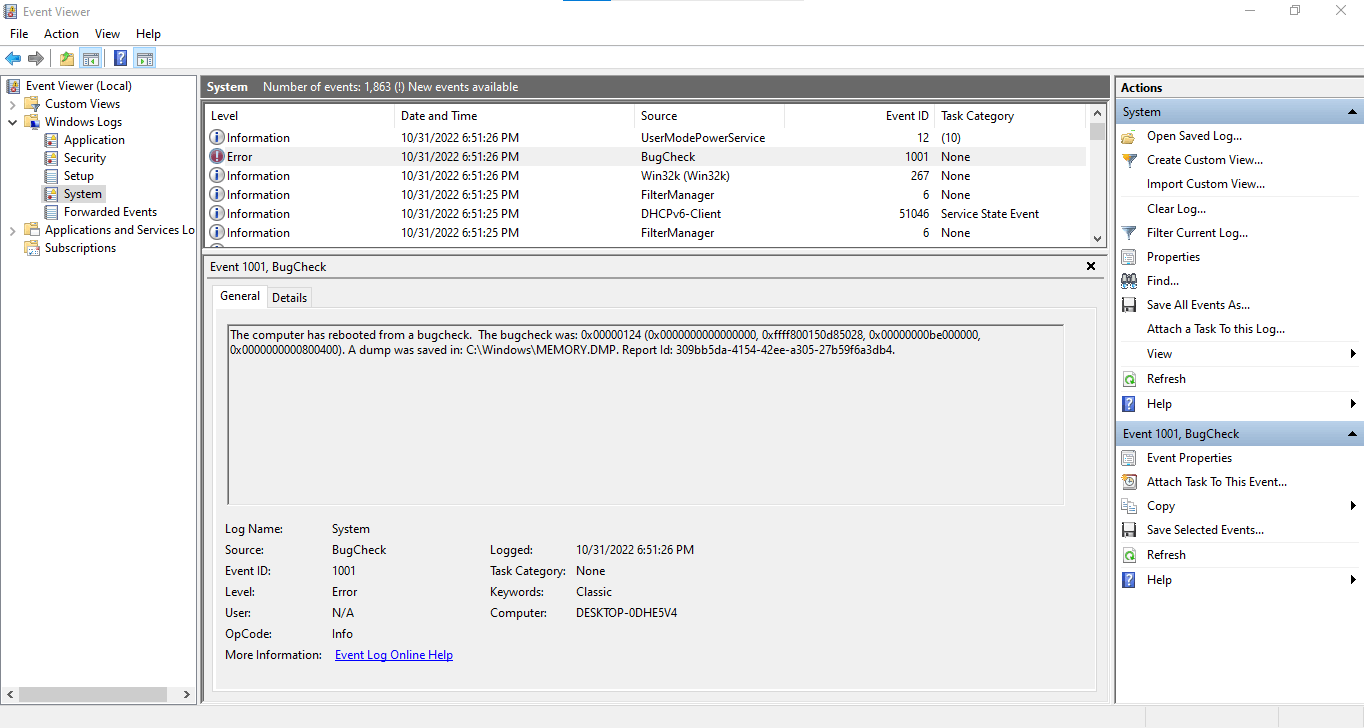
Task: Click the Attach Task To This Event icon
Action: [1129, 482]
